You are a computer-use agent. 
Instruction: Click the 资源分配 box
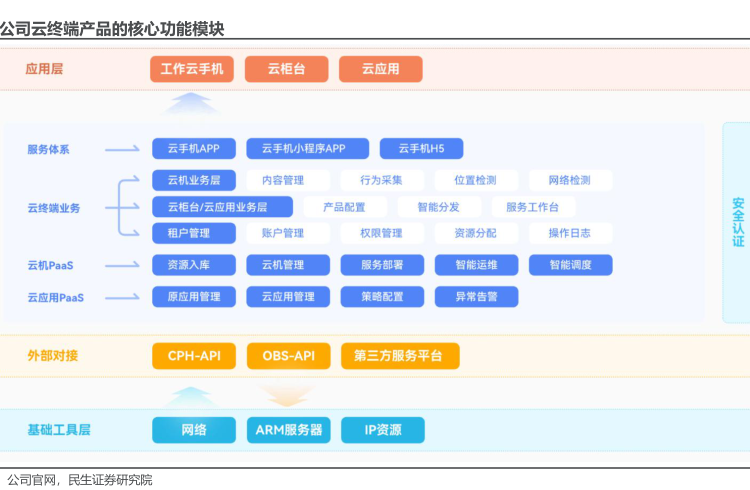click(x=476, y=233)
